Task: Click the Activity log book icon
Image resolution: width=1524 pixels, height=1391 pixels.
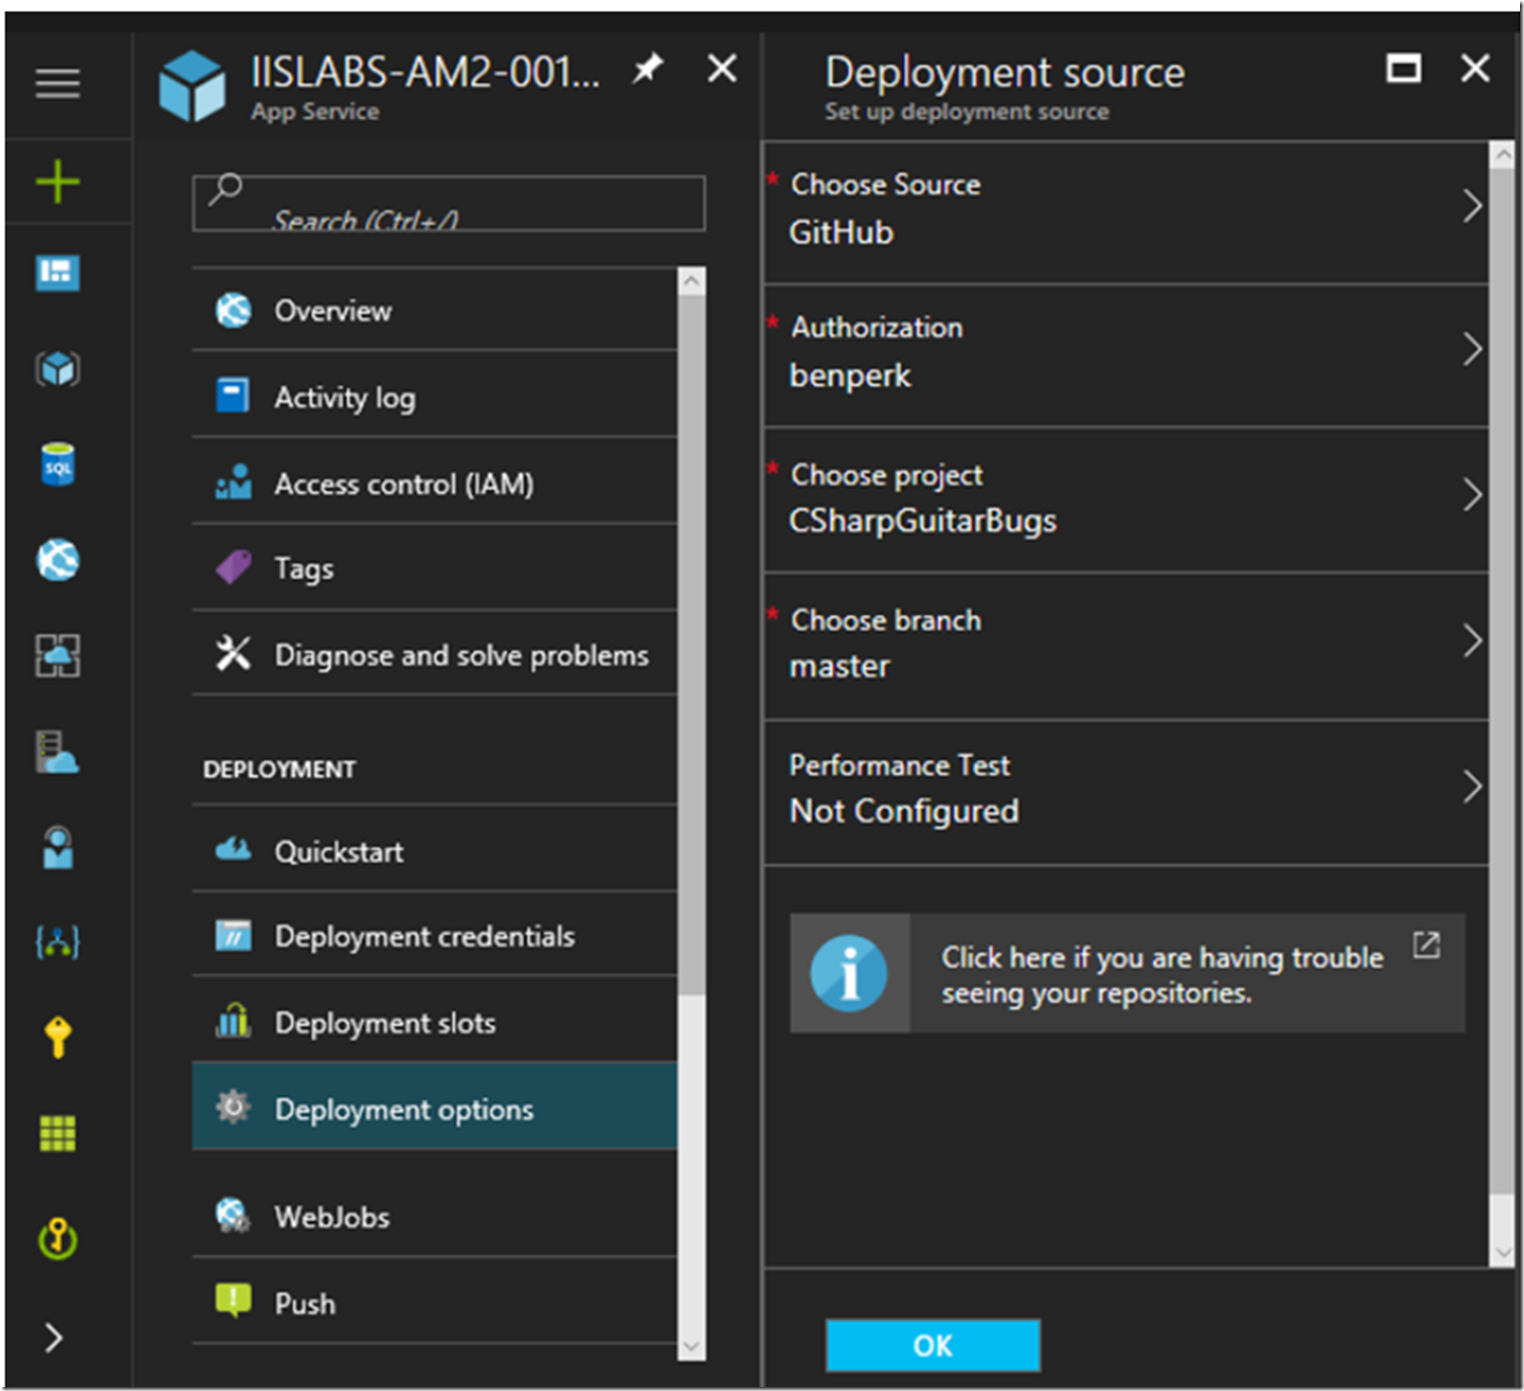Action: 233,395
